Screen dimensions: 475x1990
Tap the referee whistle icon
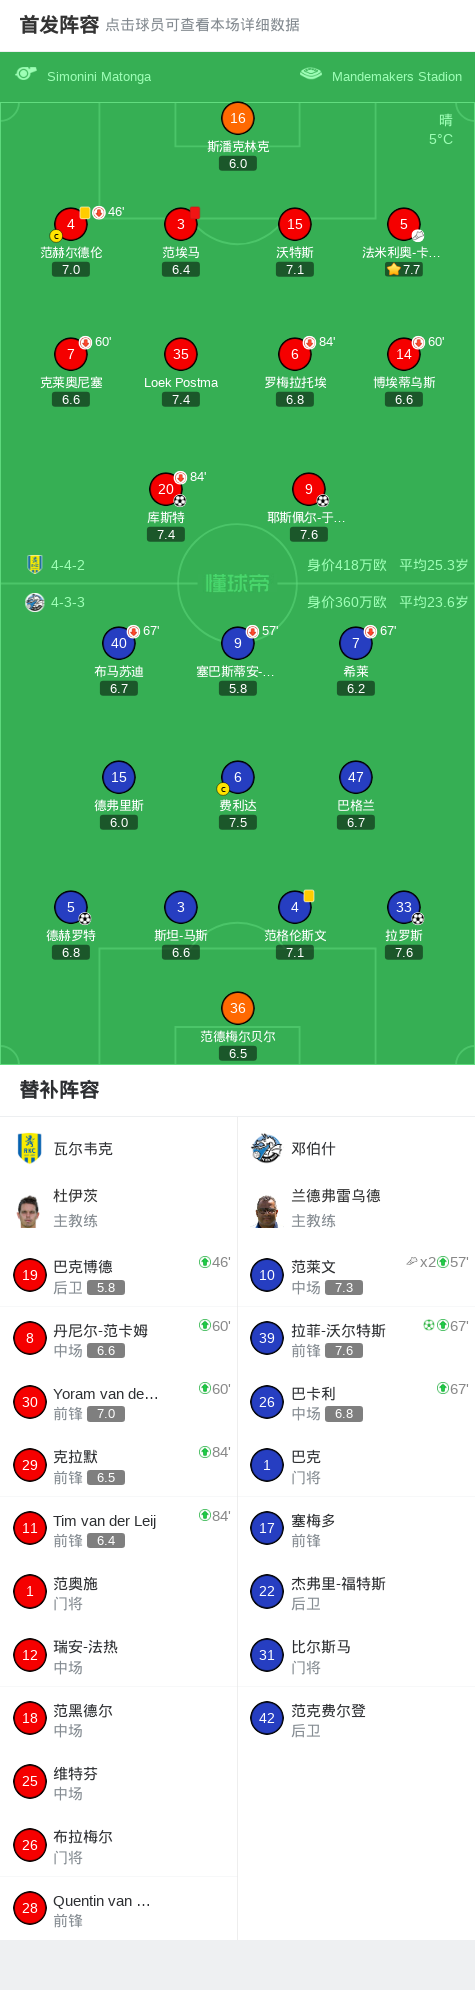(26, 74)
